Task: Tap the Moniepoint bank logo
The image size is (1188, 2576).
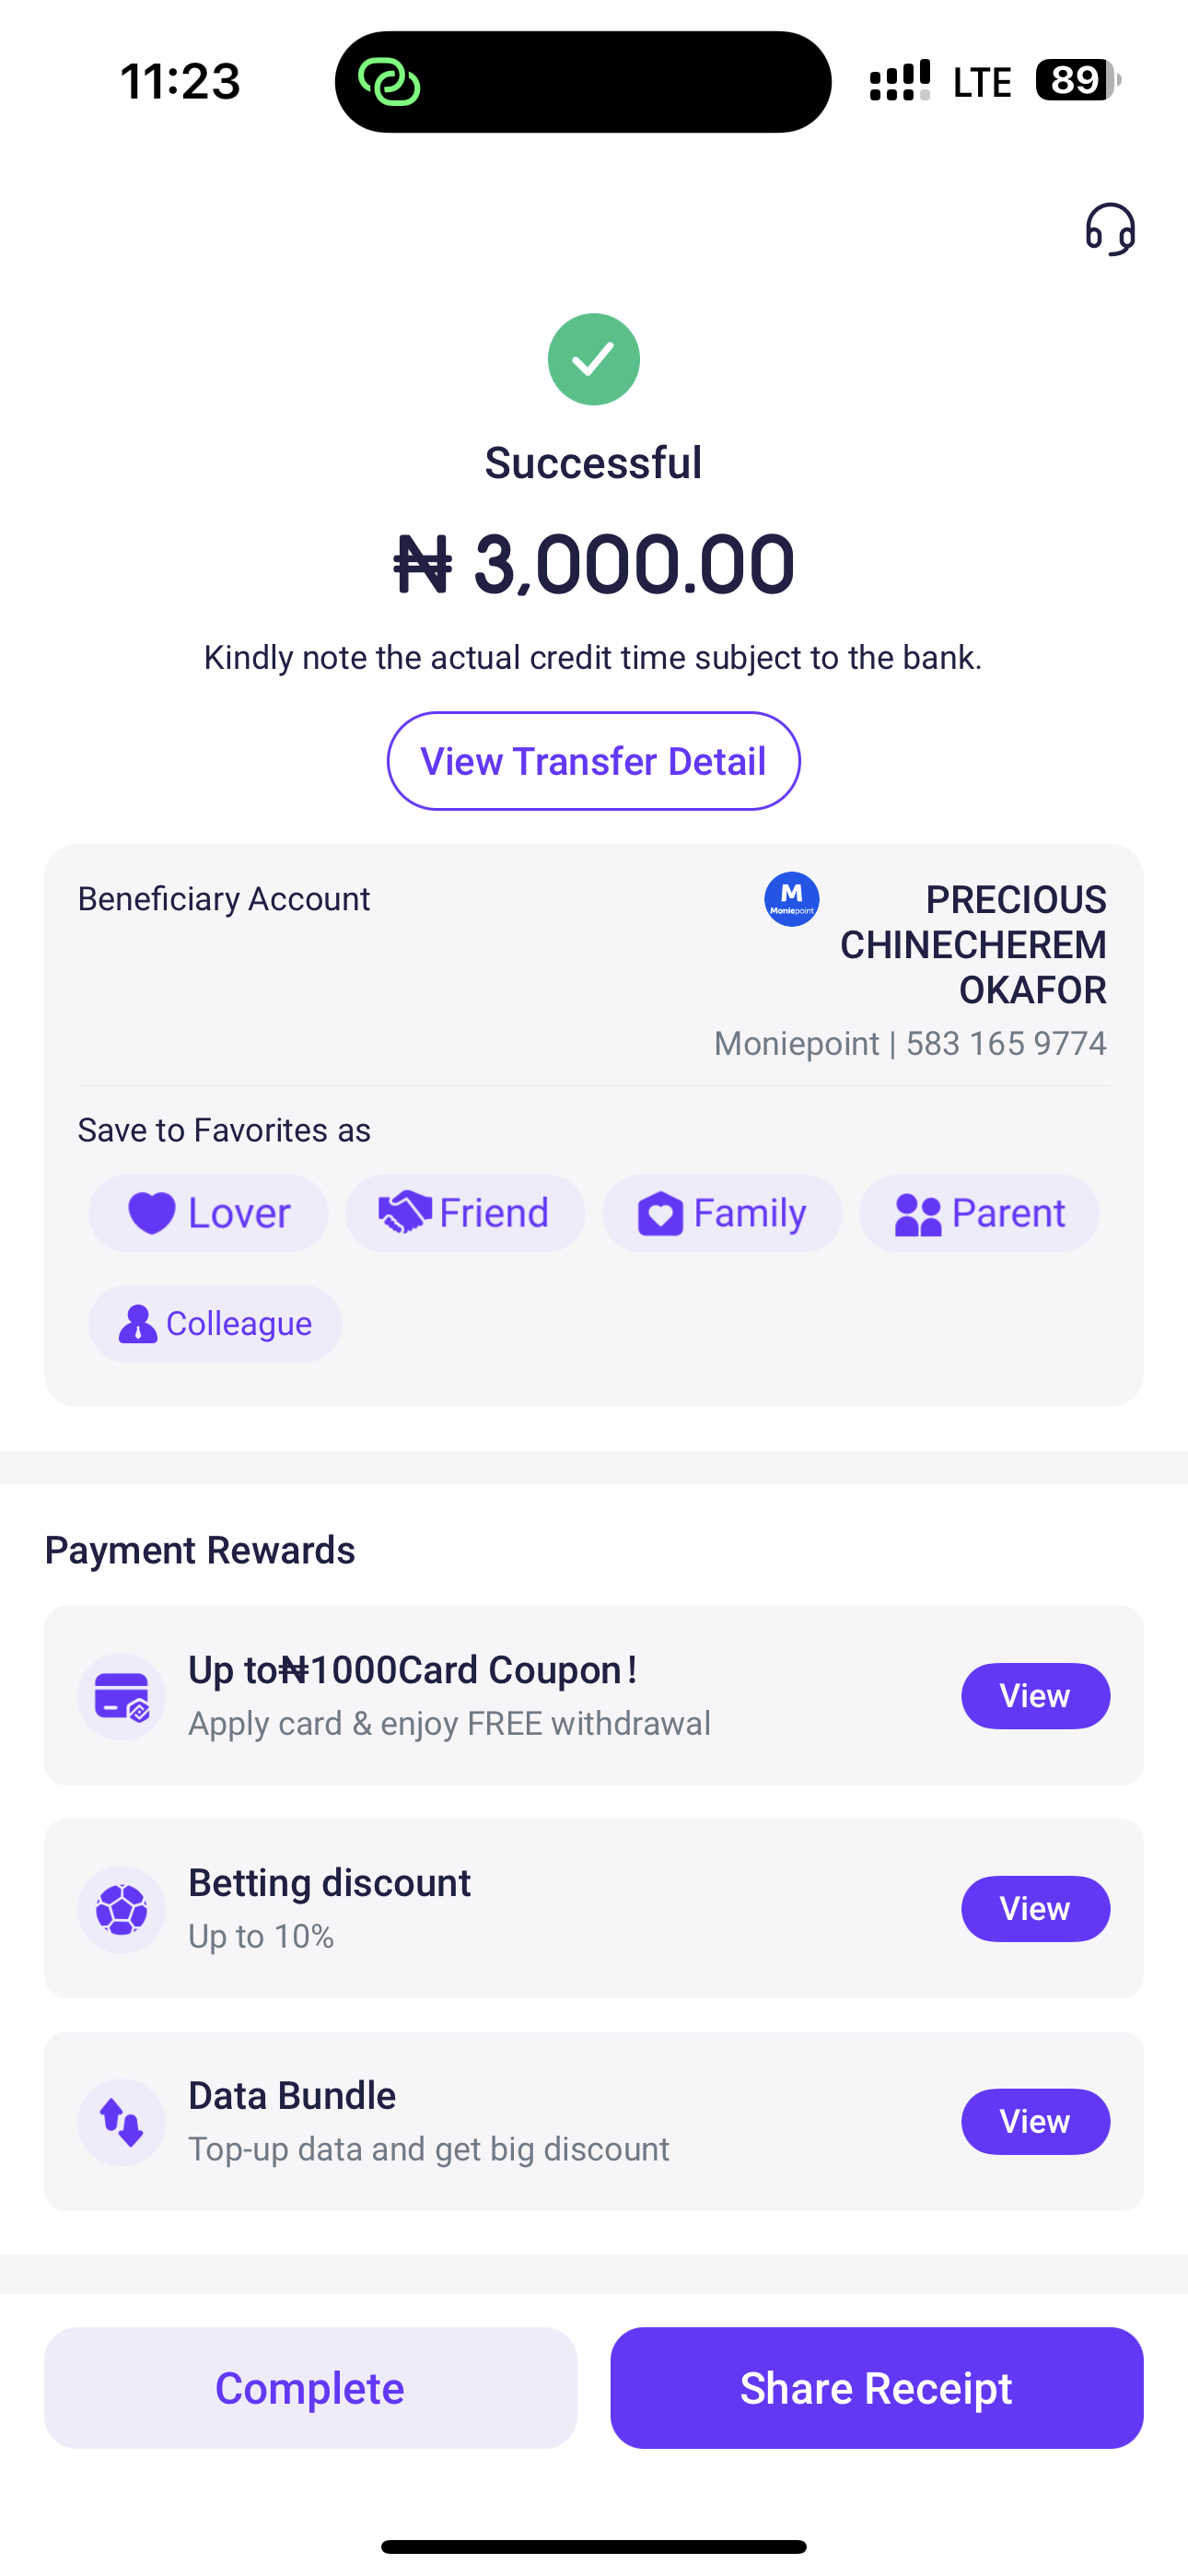Action: [791, 899]
